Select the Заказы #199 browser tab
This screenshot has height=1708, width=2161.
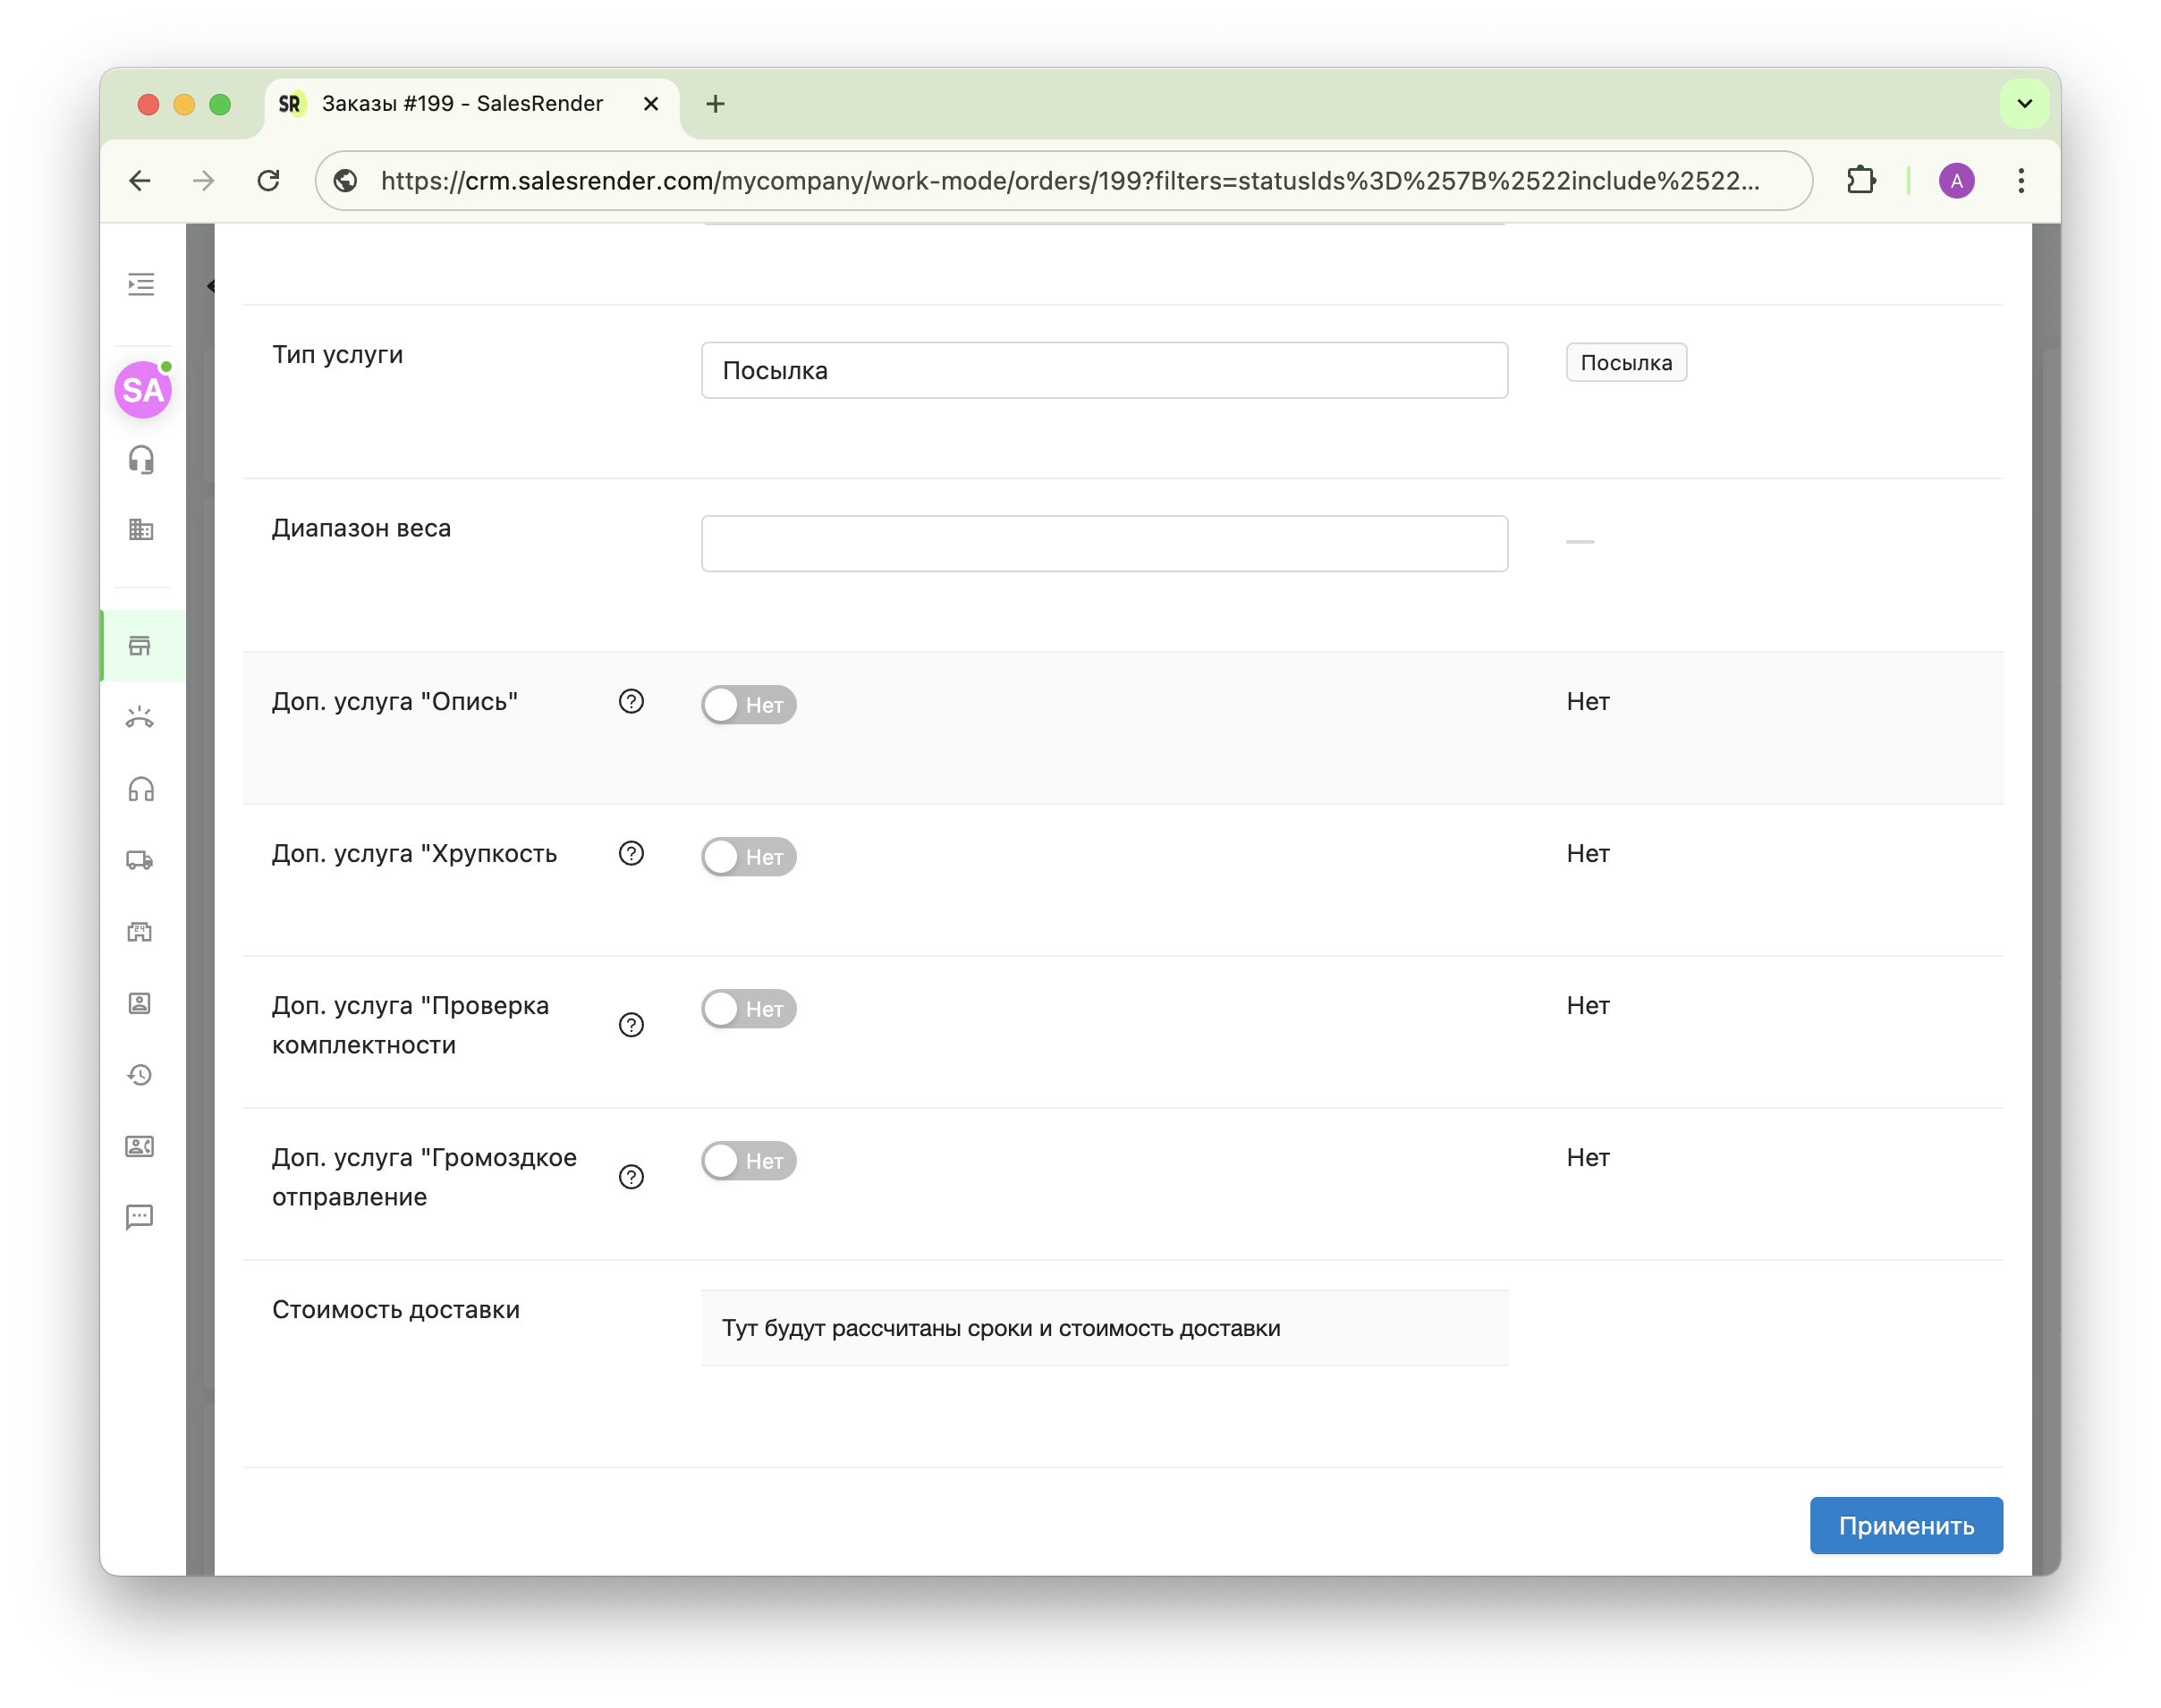point(462,104)
